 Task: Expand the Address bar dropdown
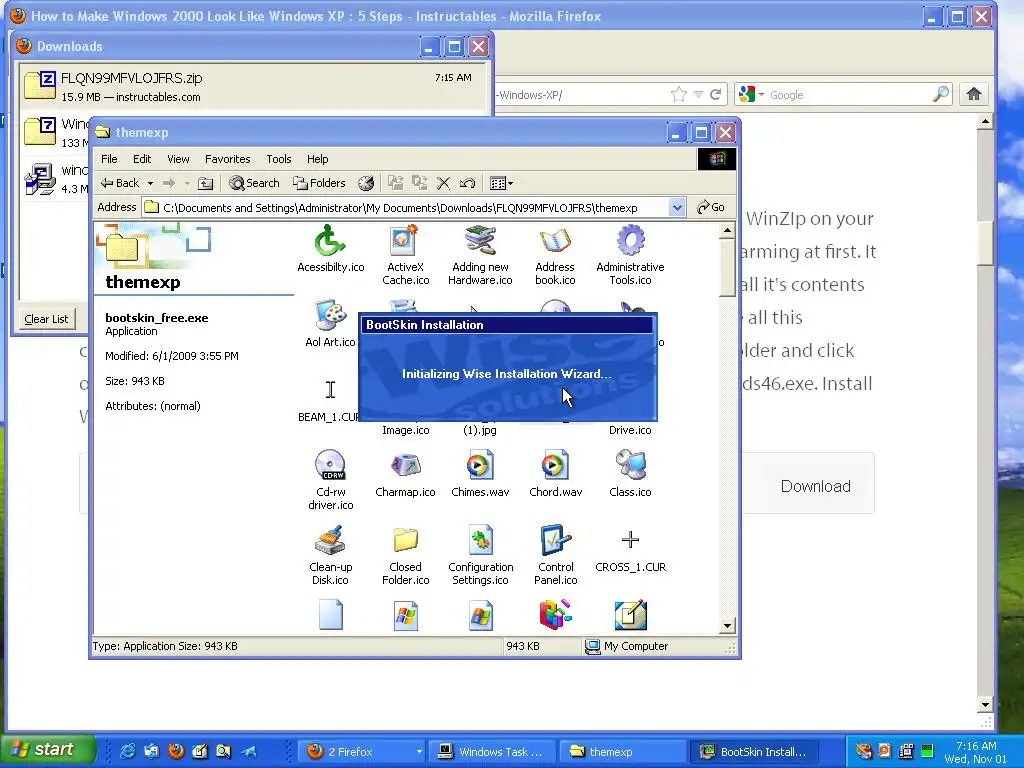(x=677, y=208)
